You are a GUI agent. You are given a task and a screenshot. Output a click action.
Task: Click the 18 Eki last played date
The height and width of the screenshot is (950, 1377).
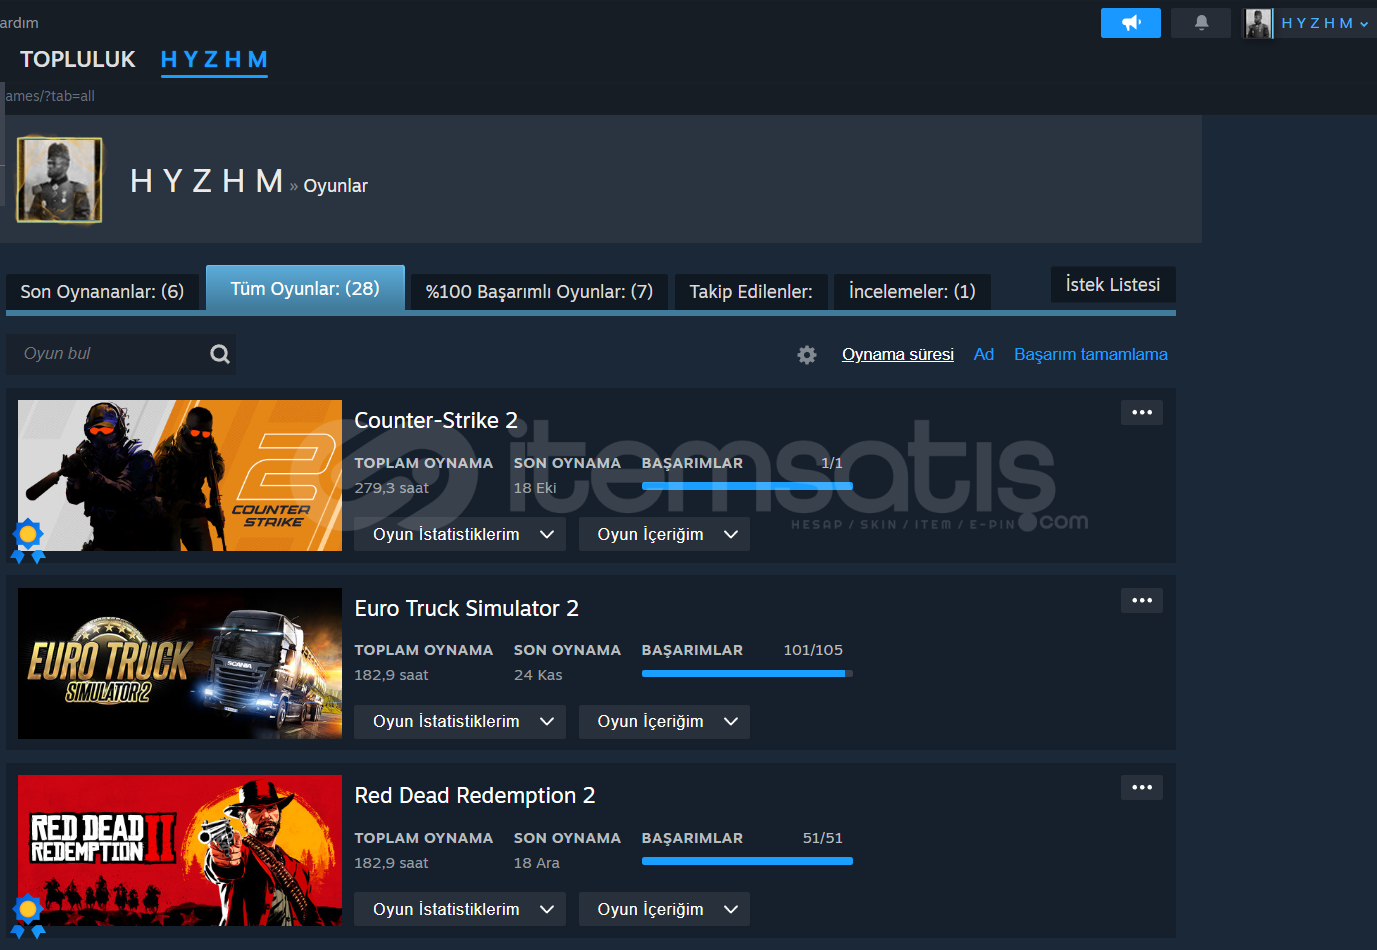[x=535, y=488]
